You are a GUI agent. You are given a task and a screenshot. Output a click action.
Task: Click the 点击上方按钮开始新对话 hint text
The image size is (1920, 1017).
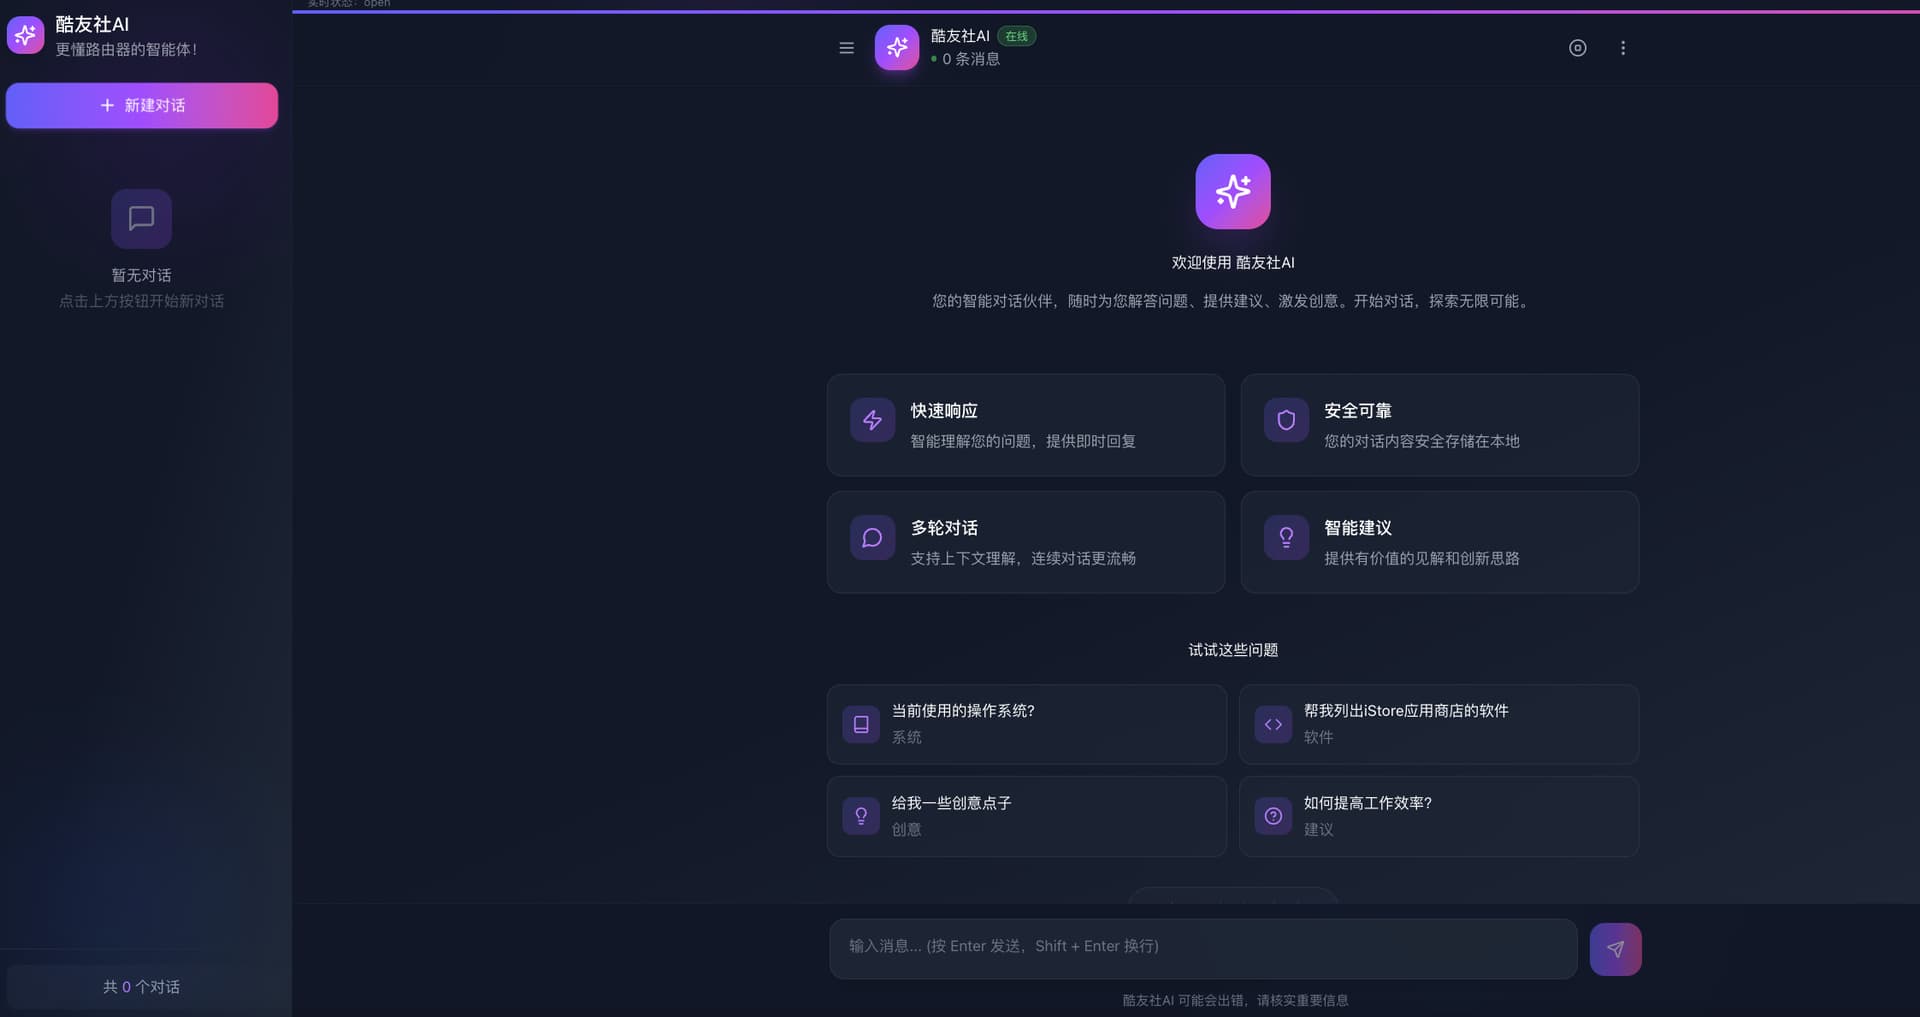point(141,301)
